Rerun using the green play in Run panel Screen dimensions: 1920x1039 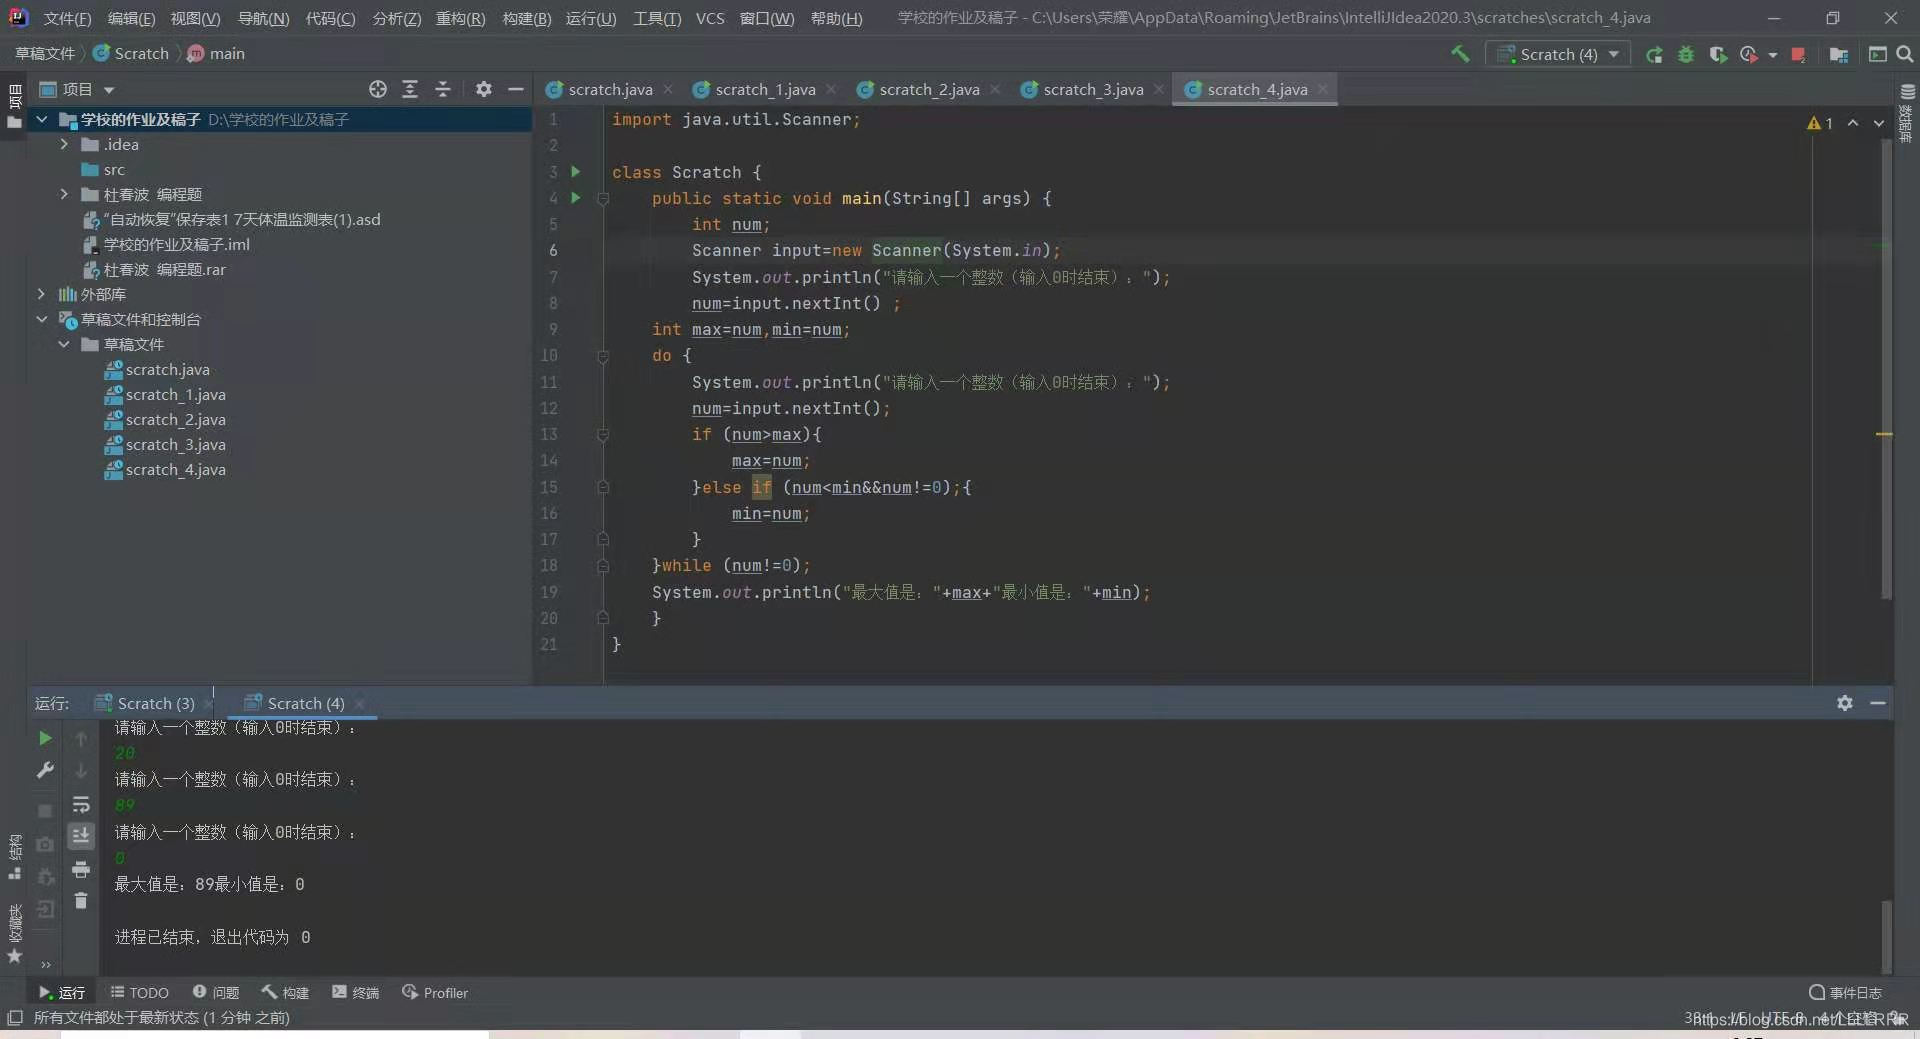(x=45, y=738)
